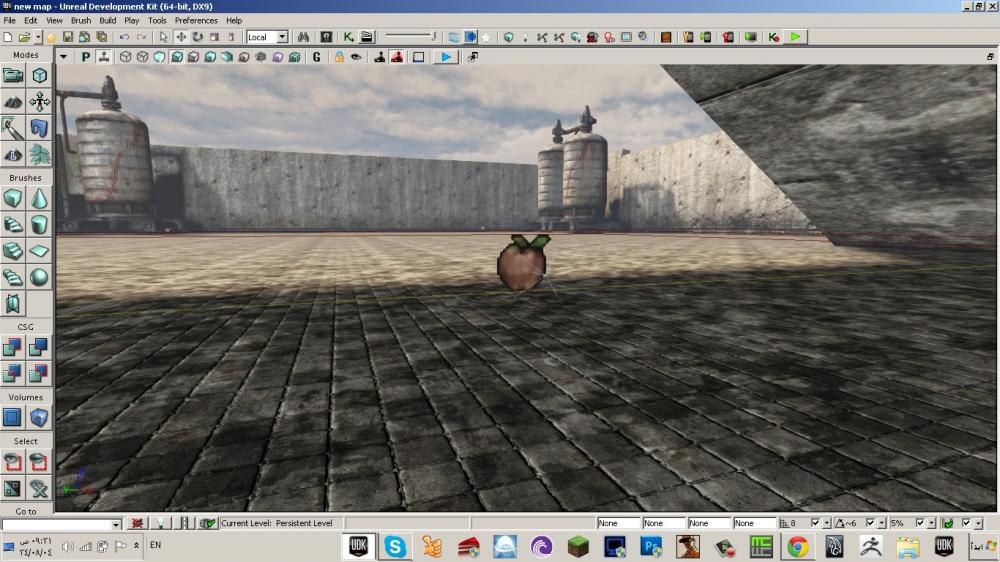Viewport: 1000px width, 562px height.
Task: Open the Play menu
Action: (132, 20)
